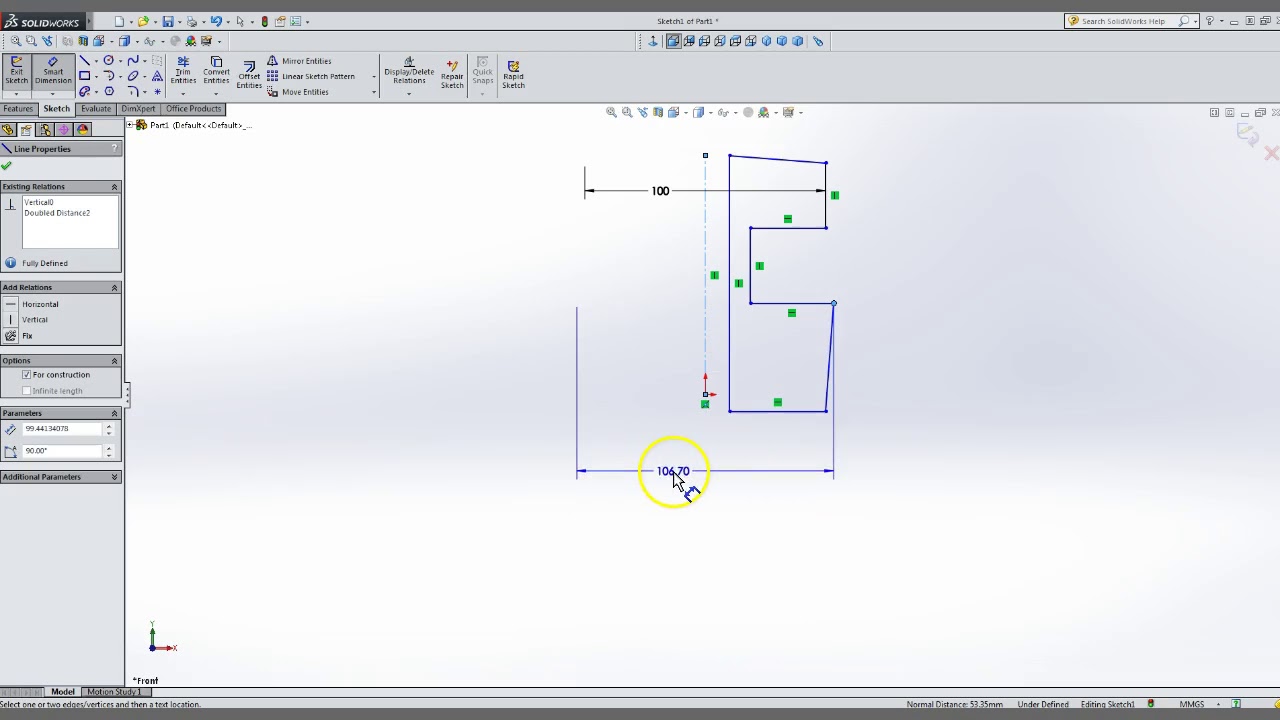Print the document
The image size is (1280, 720).
click(x=192, y=21)
